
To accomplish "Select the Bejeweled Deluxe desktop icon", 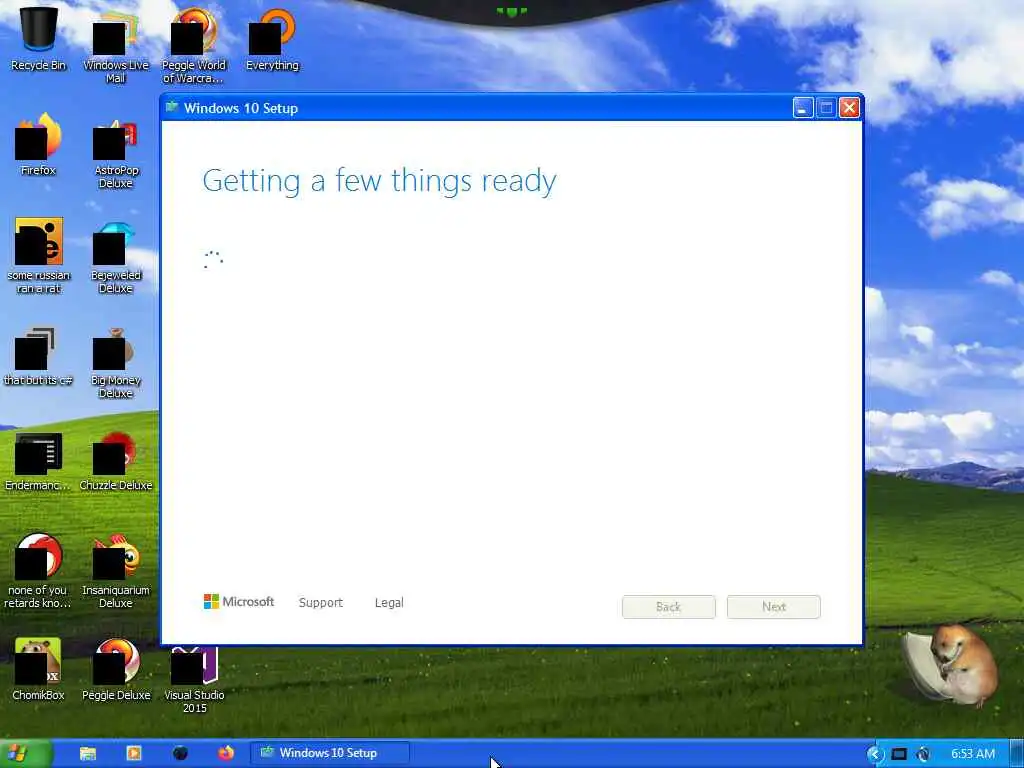I will (116, 257).
